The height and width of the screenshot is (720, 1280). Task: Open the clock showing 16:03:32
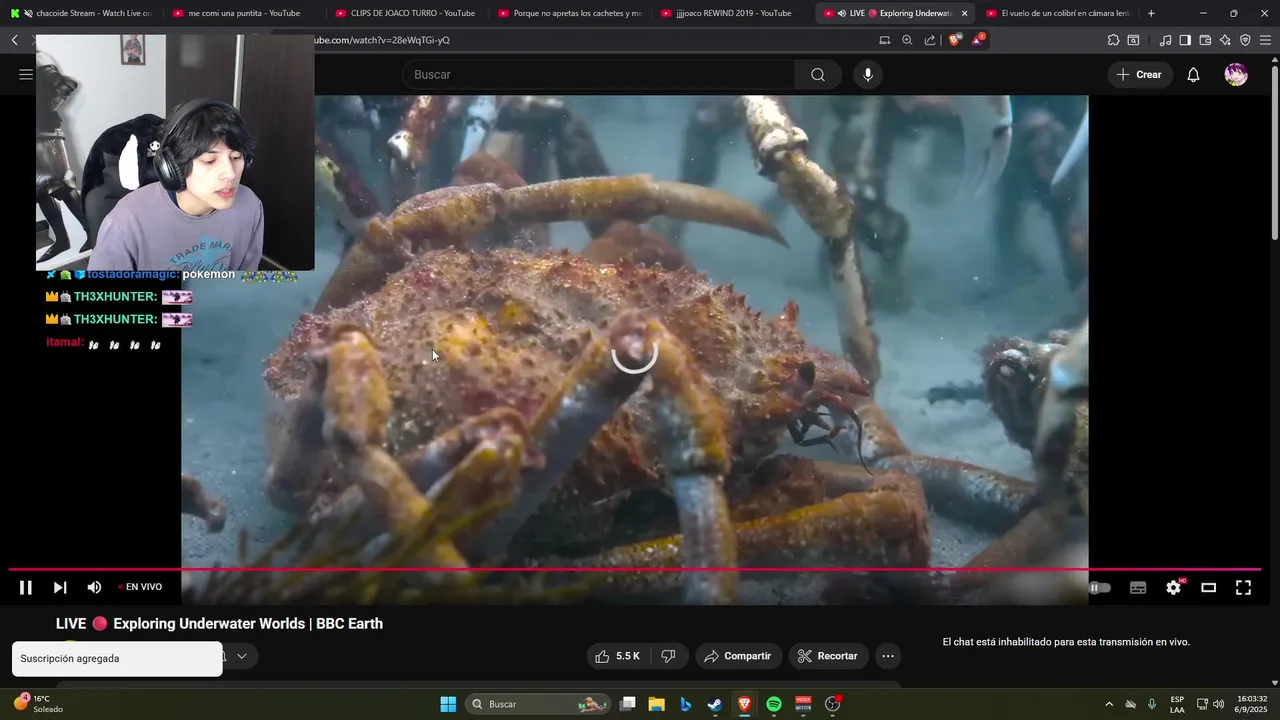[x=1252, y=704]
